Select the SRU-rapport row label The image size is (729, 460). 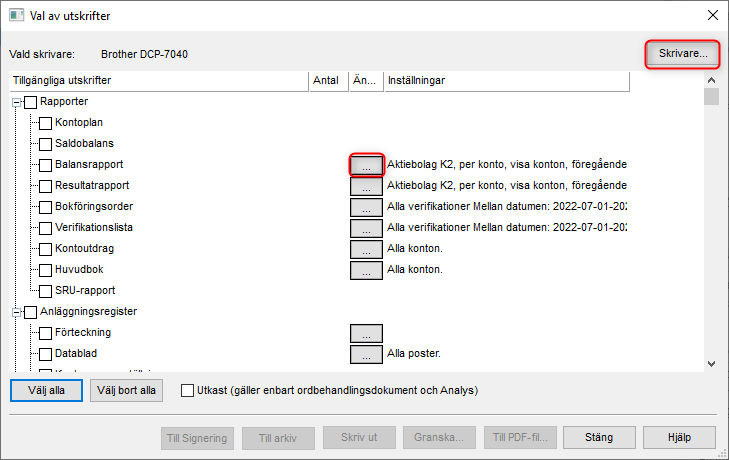85,291
